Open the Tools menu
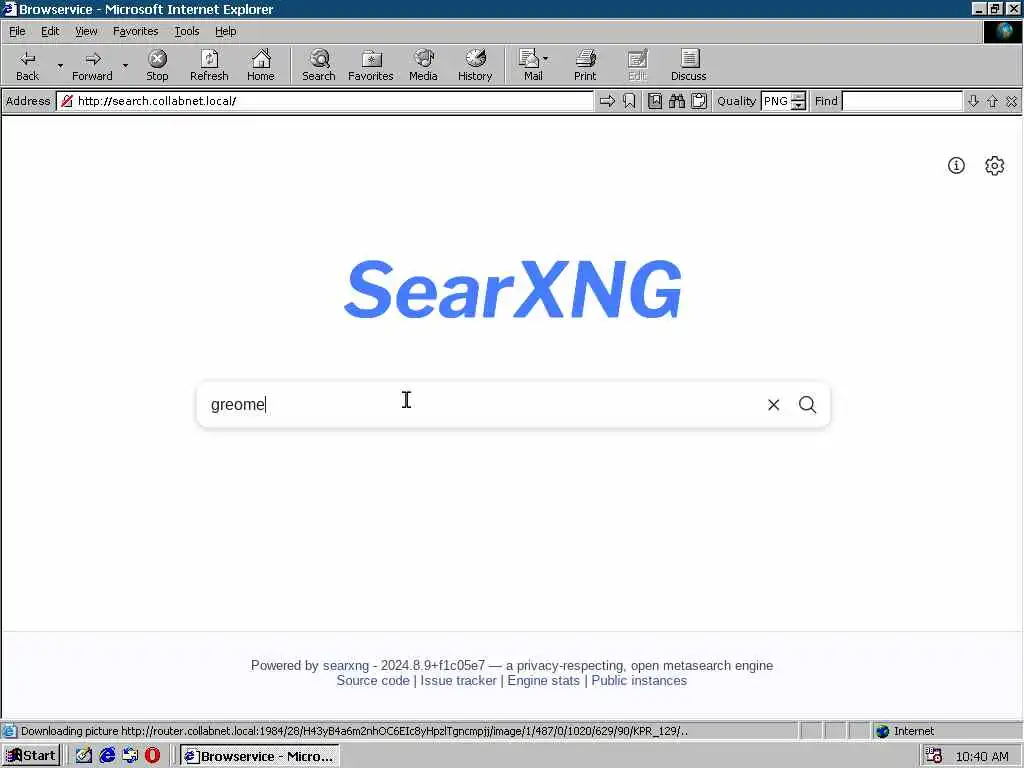 [187, 31]
